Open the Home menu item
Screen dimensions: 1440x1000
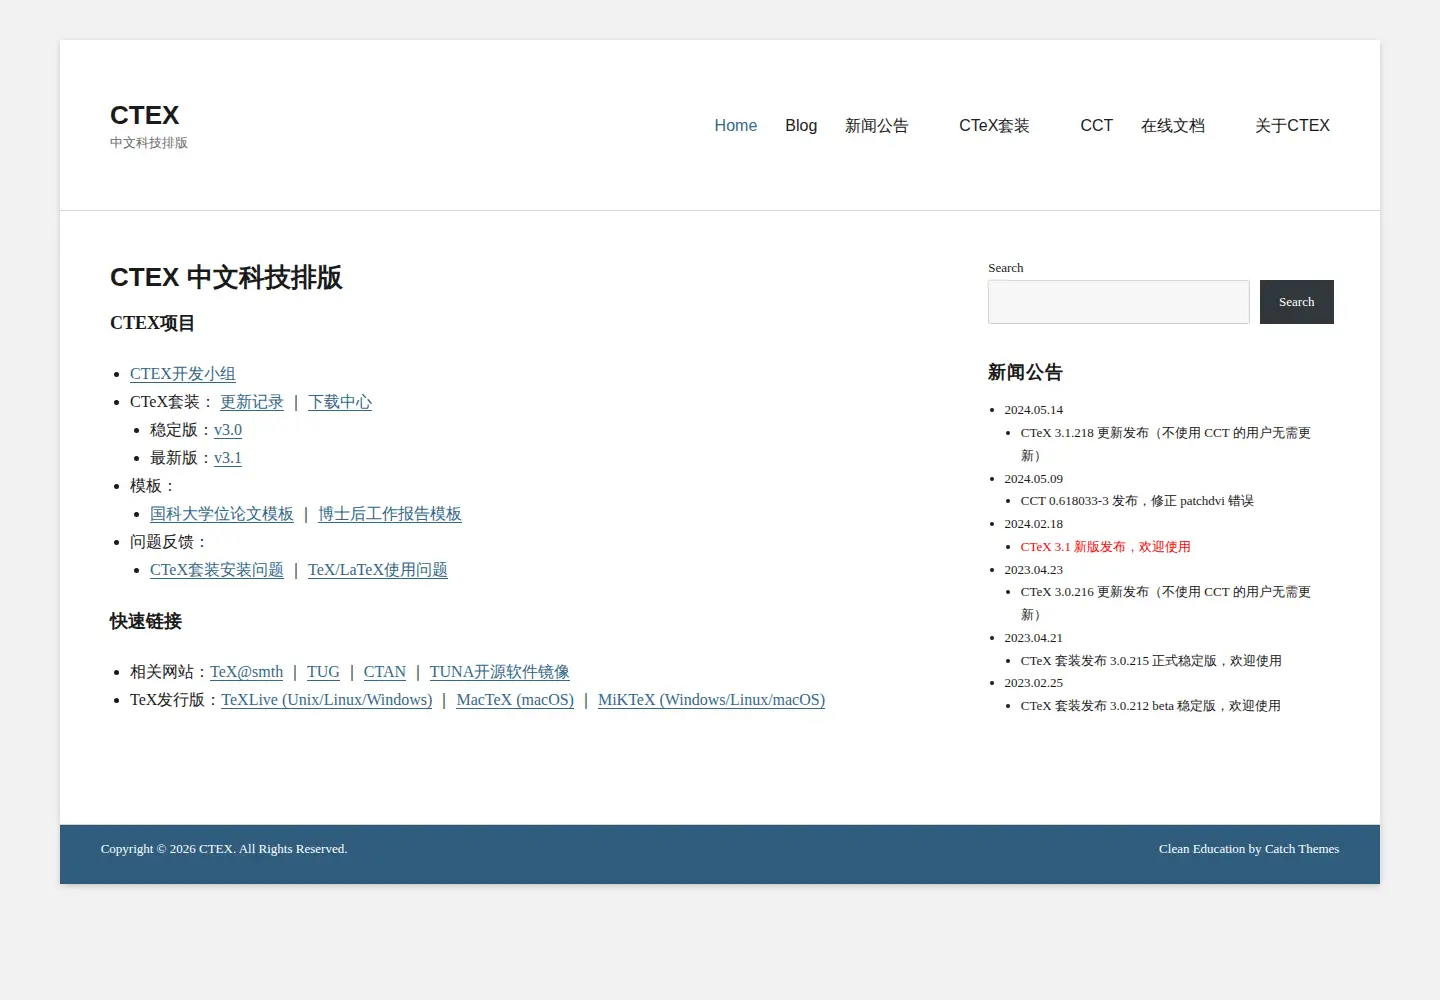tap(735, 126)
